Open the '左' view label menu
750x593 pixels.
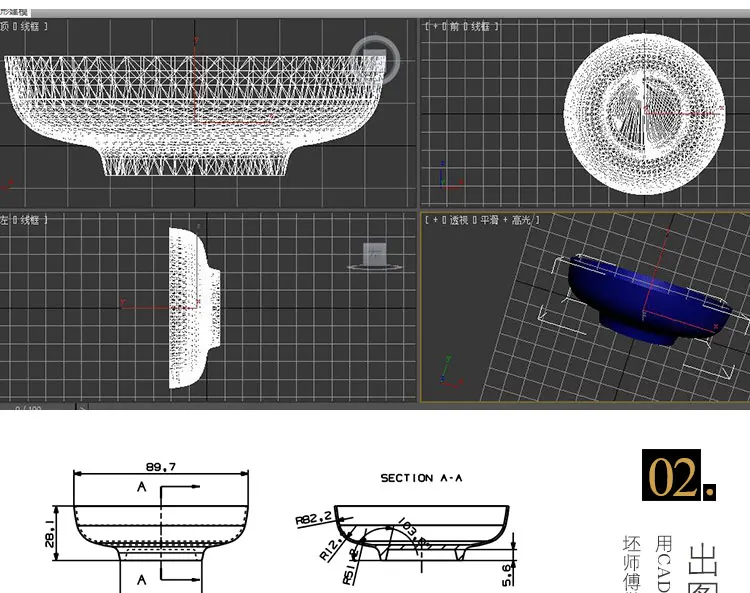pyautogui.click(x=4, y=220)
